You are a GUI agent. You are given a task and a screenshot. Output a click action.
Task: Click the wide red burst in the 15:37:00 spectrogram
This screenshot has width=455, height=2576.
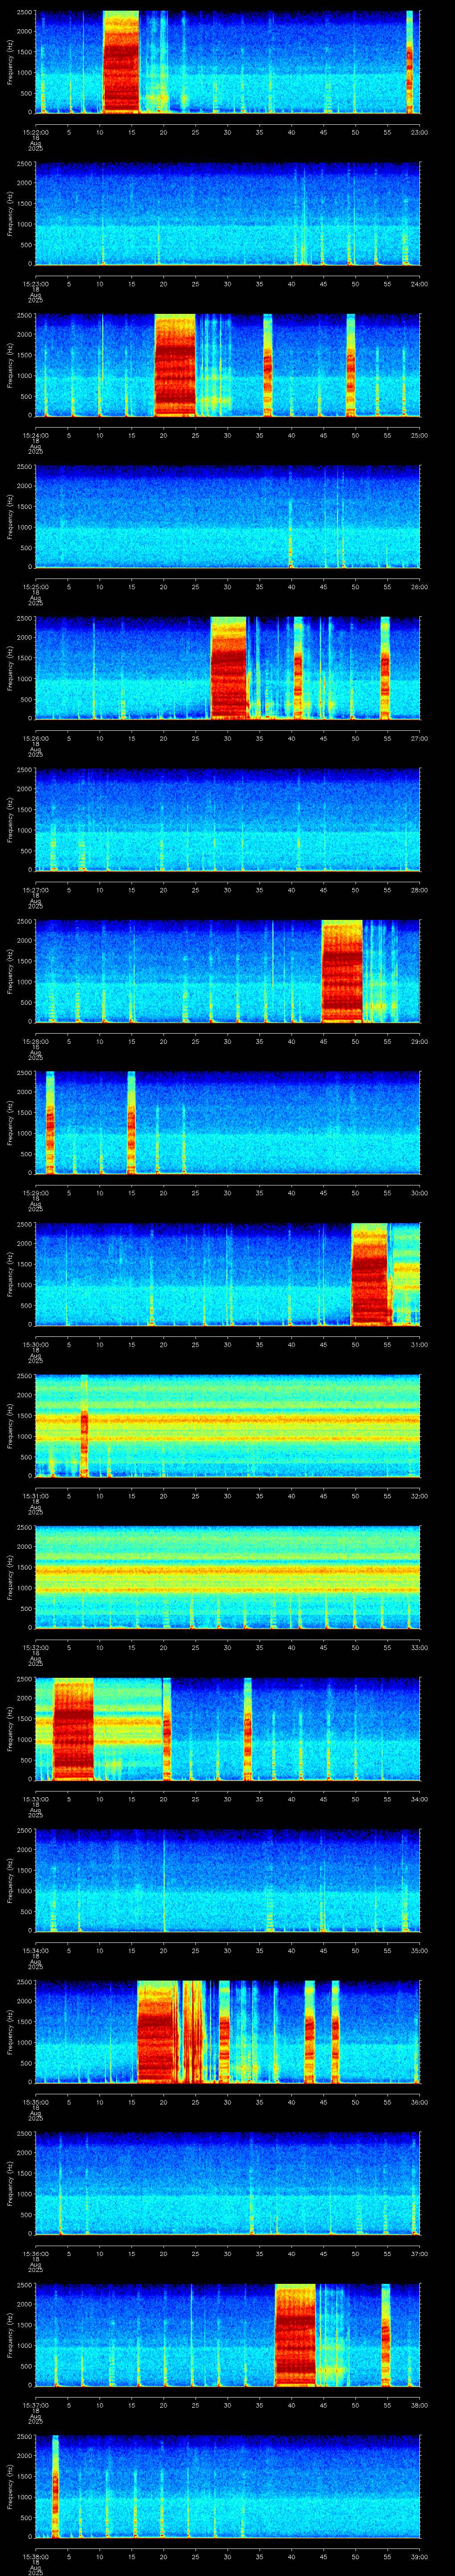pyautogui.click(x=295, y=2335)
